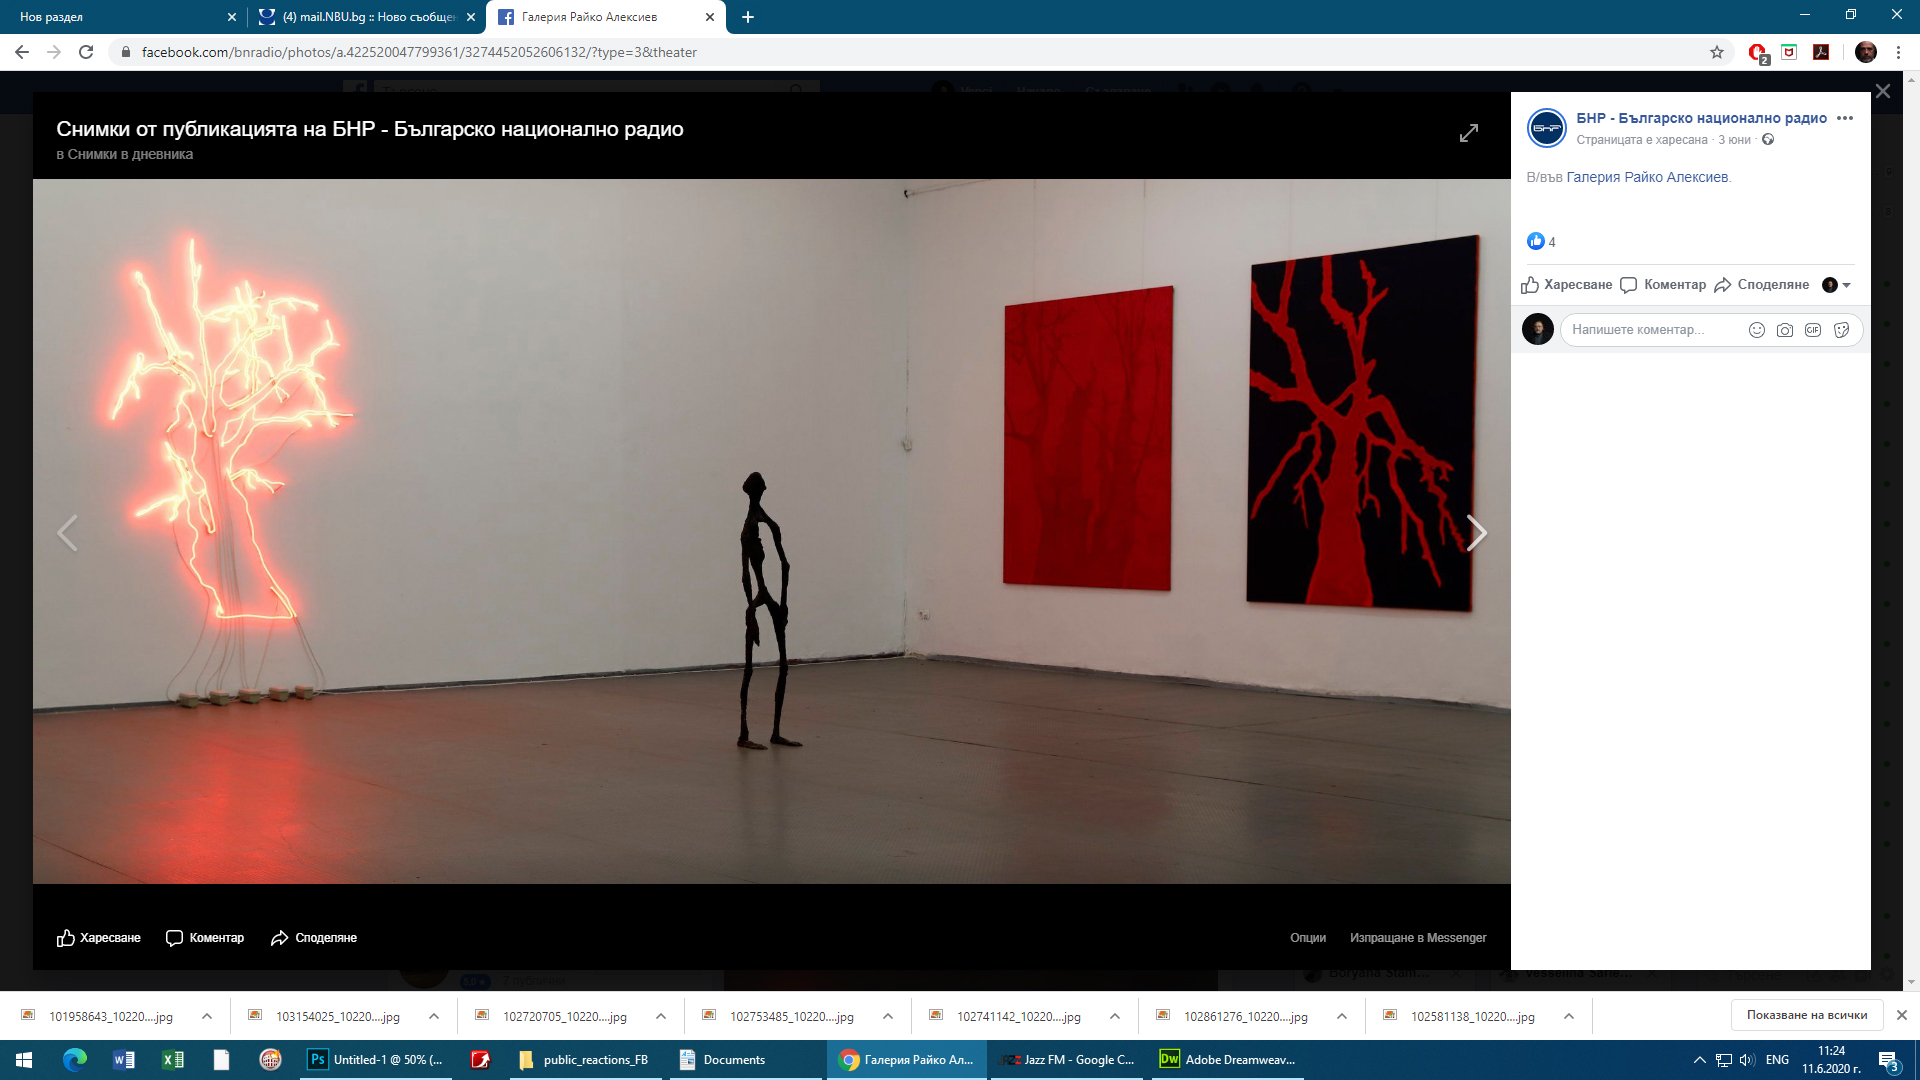
Task: Click Коментар in the side panel
Action: coord(1663,285)
